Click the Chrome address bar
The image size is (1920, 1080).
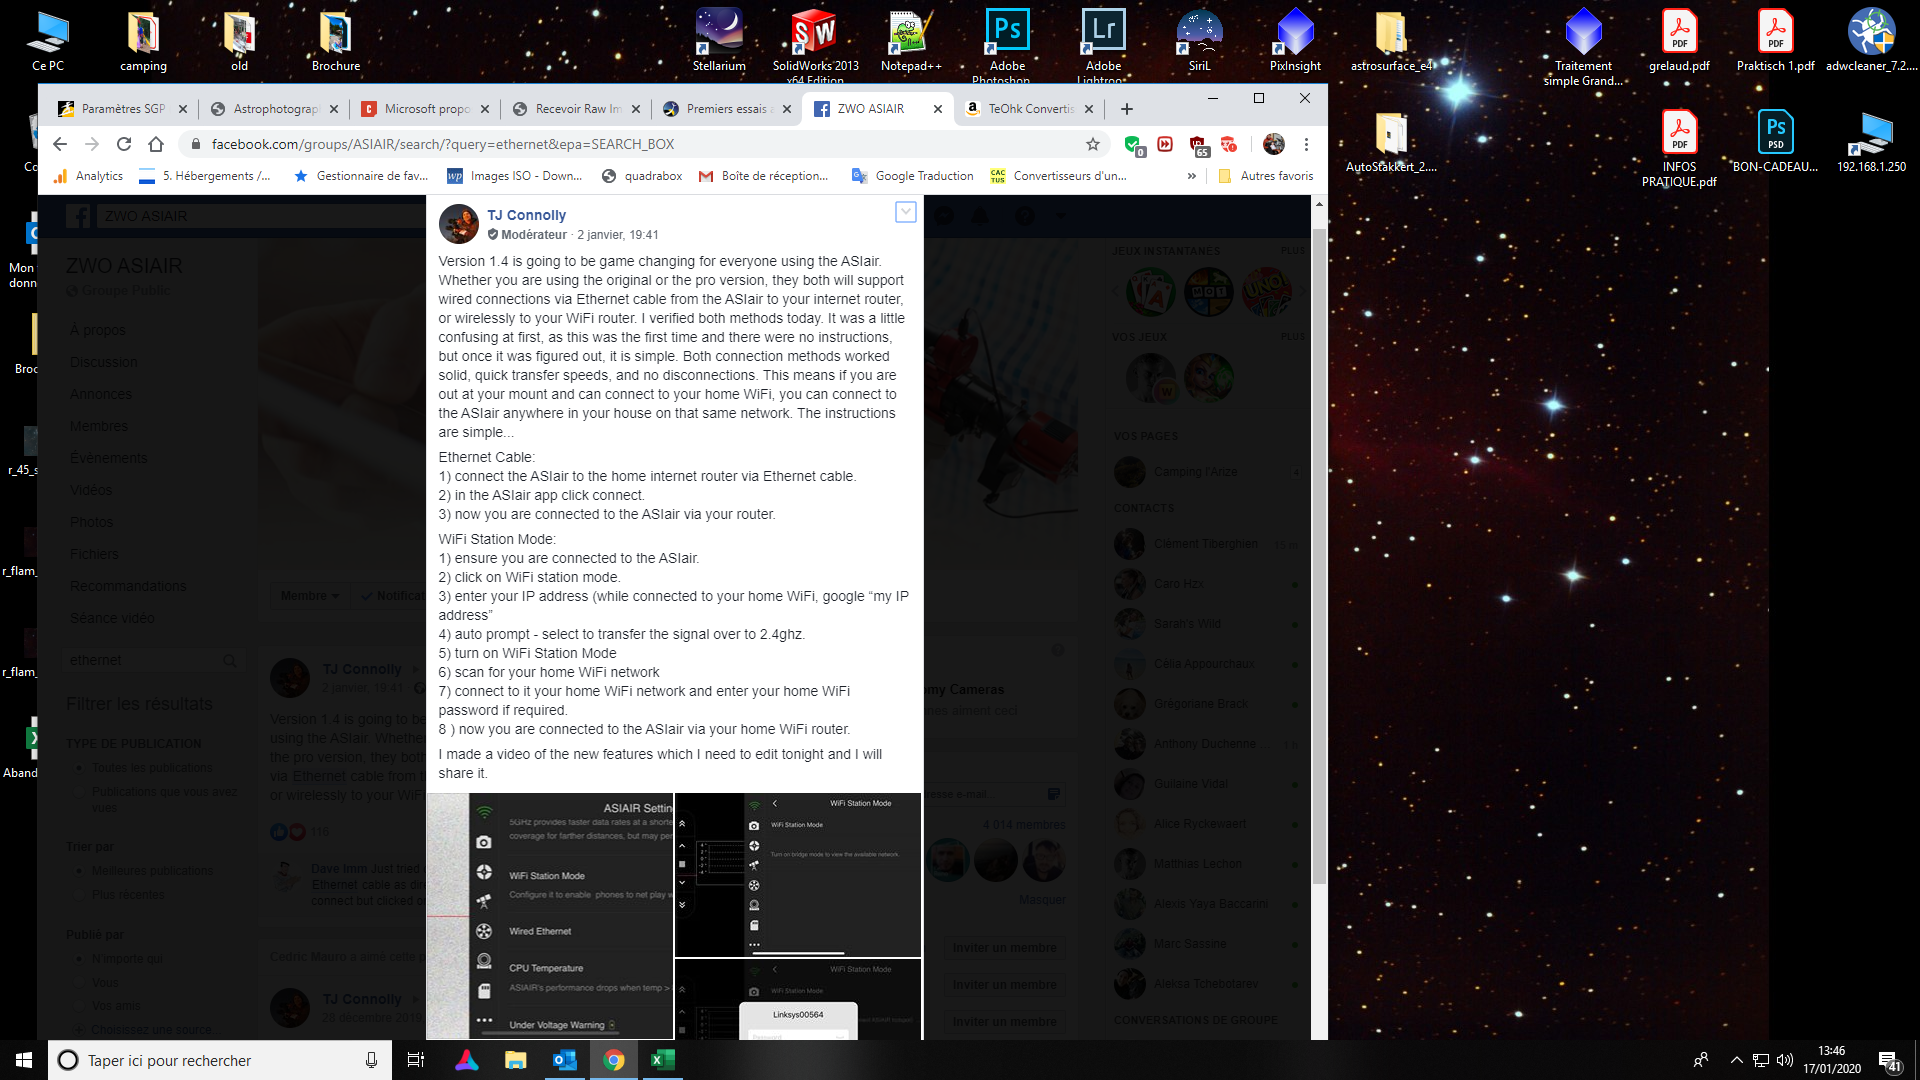click(x=640, y=144)
